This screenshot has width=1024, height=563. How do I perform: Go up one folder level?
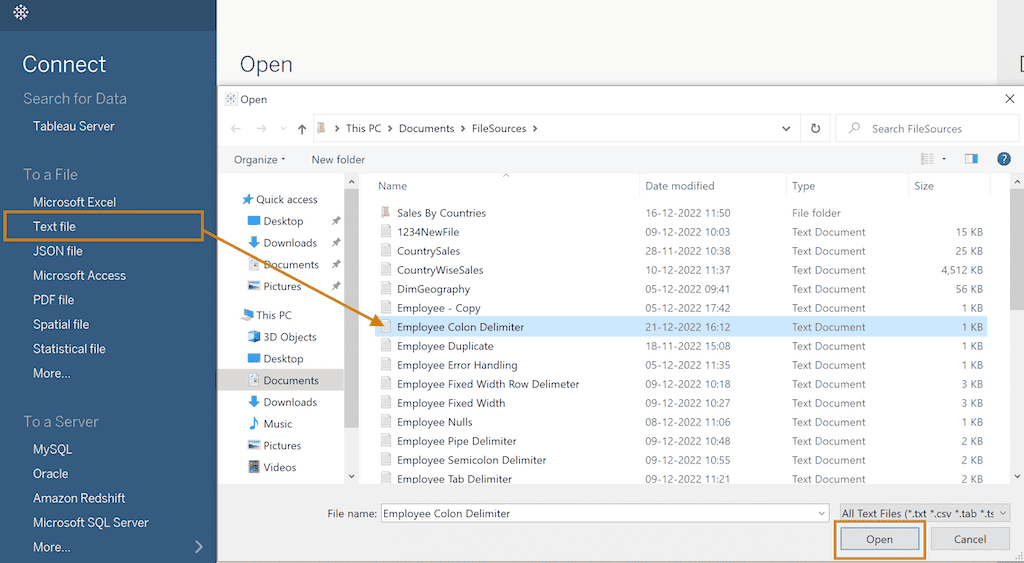[302, 129]
